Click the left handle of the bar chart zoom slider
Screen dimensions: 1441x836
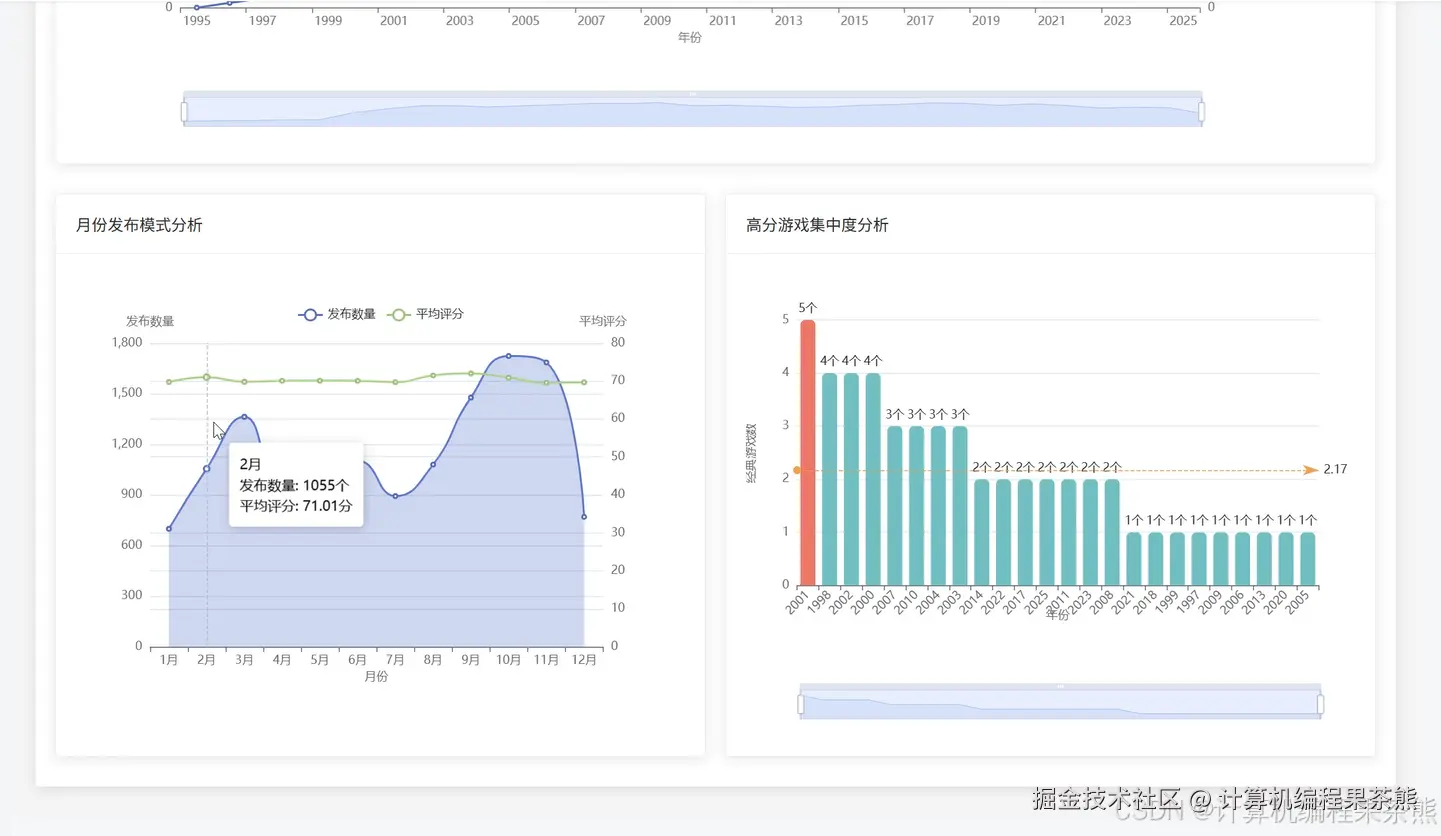tap(801, 704)
